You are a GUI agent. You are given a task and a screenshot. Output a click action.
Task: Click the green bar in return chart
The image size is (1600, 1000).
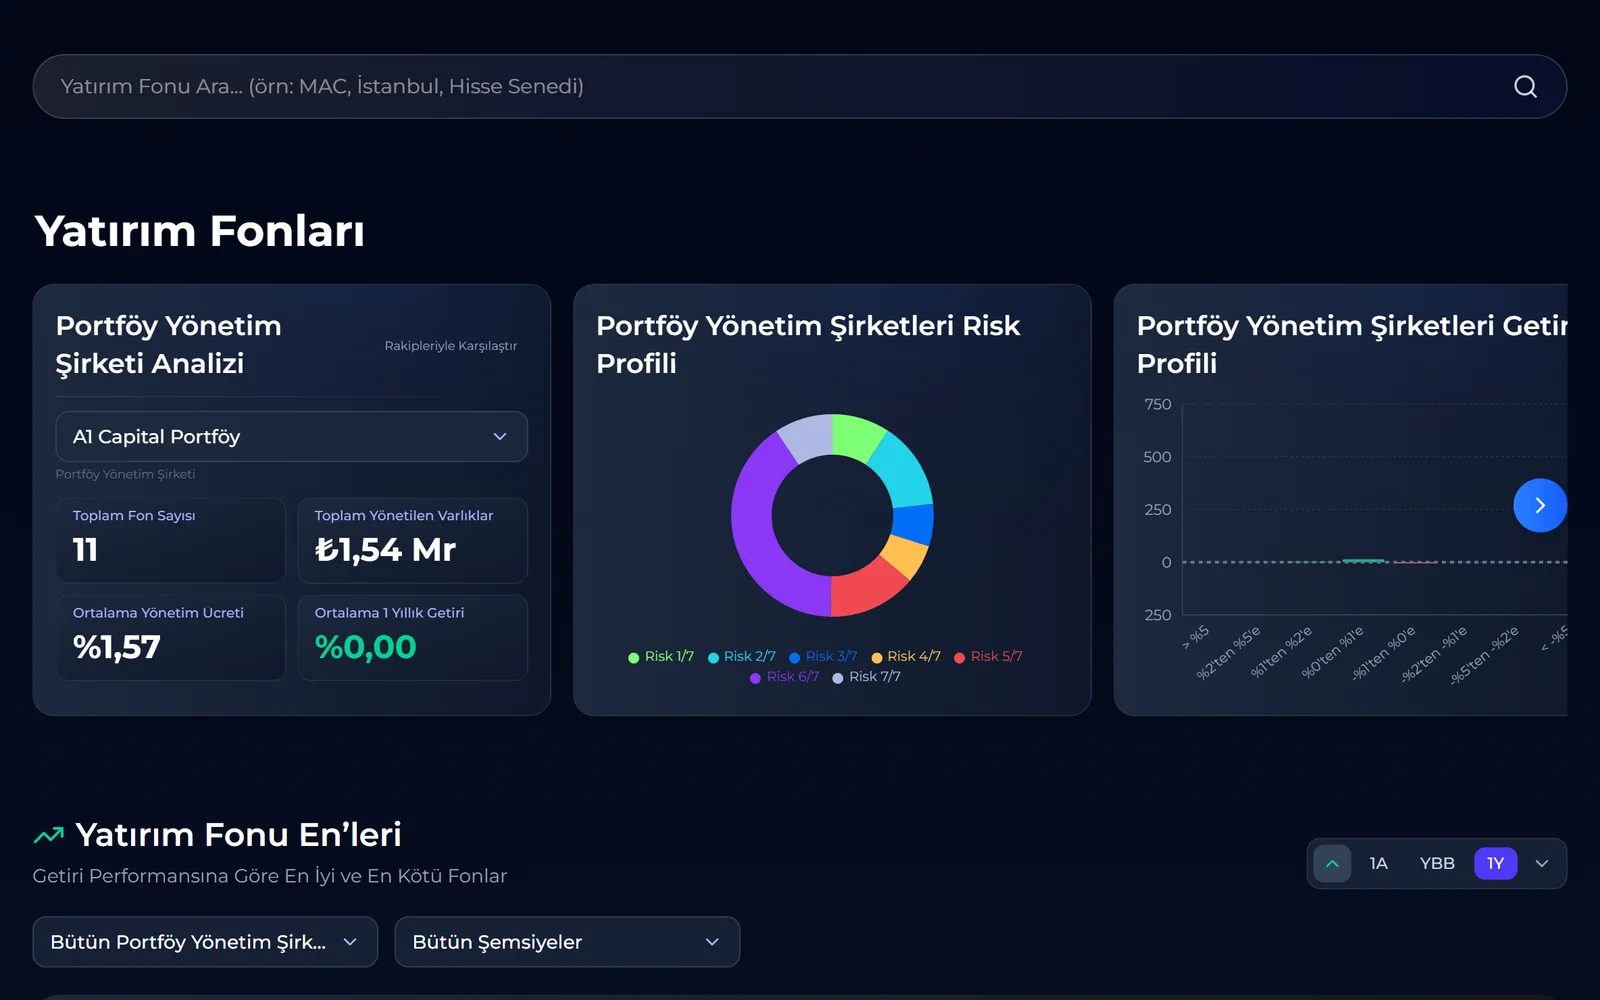(x=1363, y=560)
